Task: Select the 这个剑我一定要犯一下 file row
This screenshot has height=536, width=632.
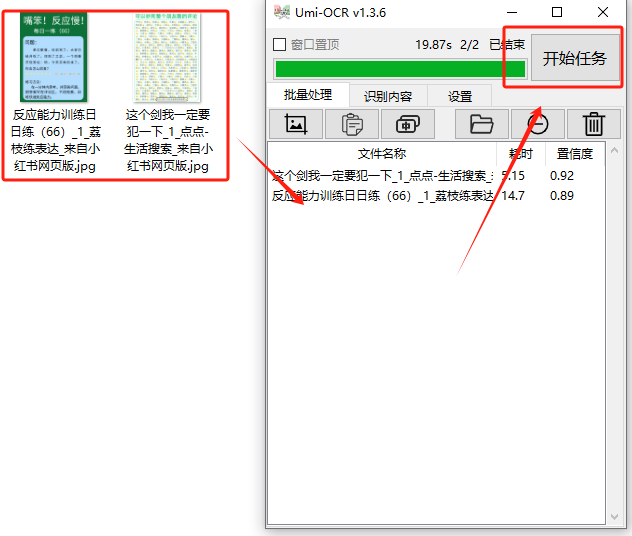Action: pyautogui.click(x=383, y=176)
